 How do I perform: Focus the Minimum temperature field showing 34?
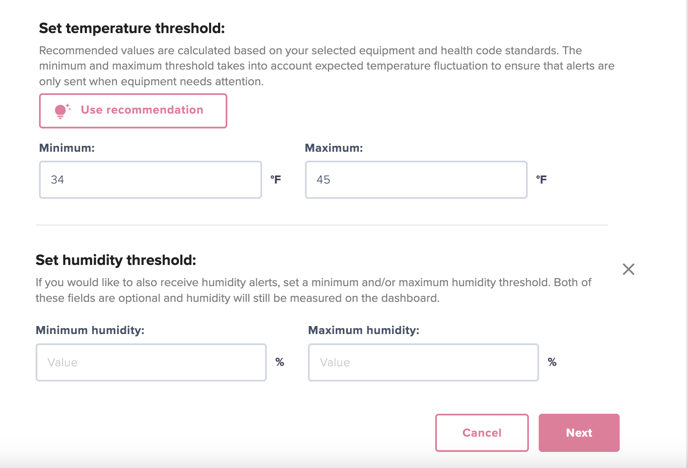(150, 180)
